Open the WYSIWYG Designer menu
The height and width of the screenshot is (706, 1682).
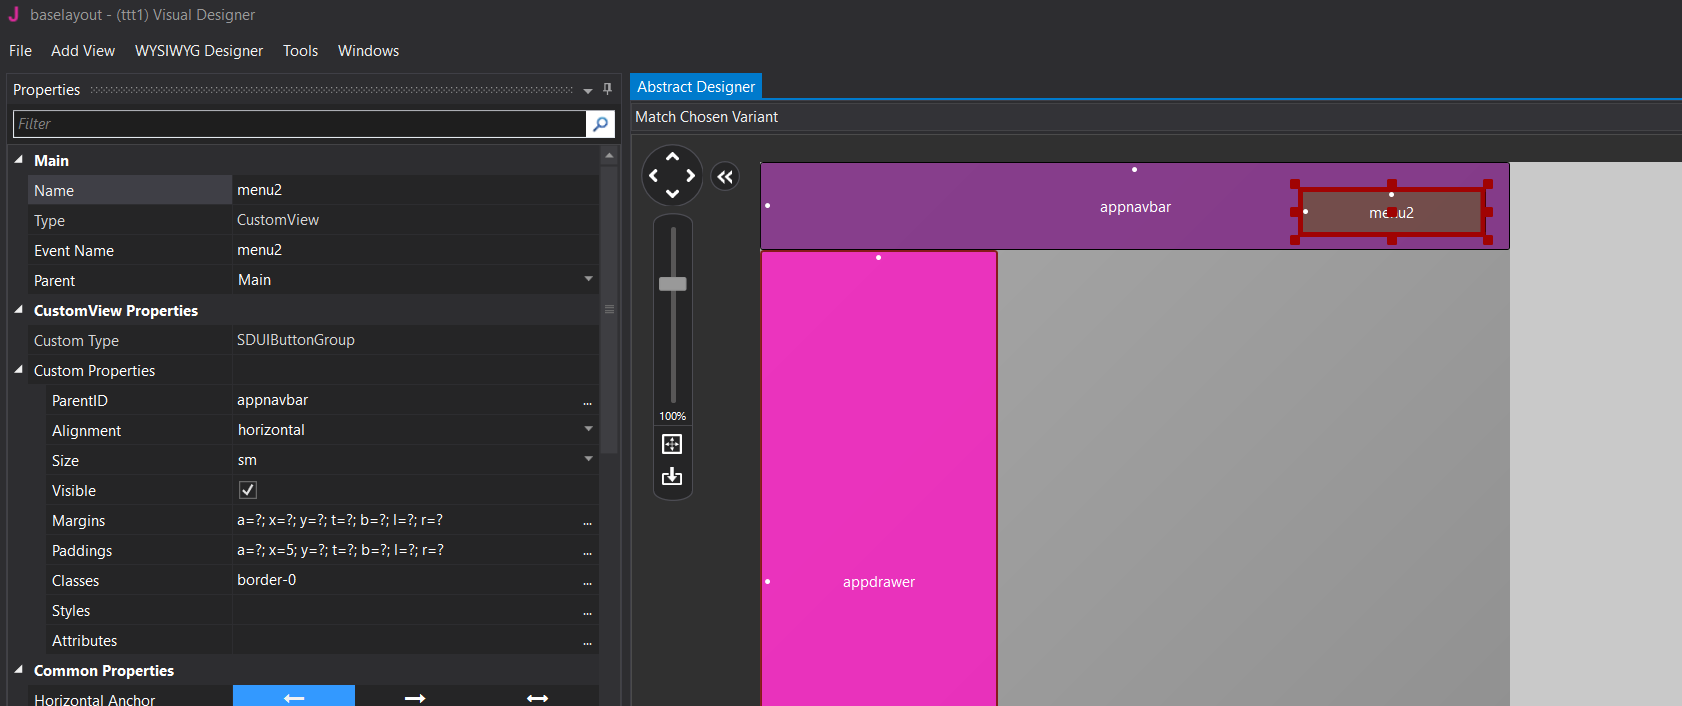click(199, 51)
